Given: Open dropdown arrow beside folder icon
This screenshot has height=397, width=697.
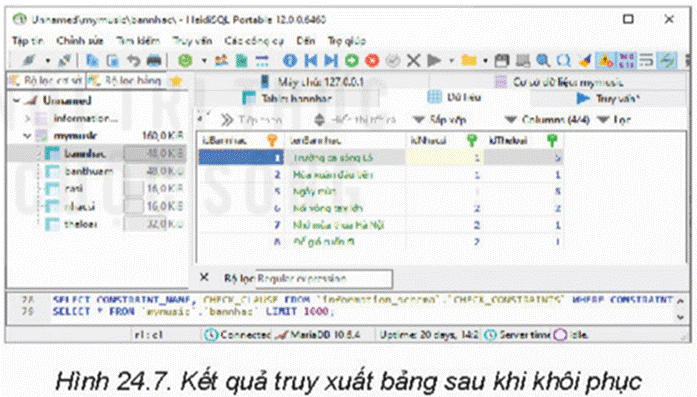Looking at the screenshot, I should (x=485, y=60).
